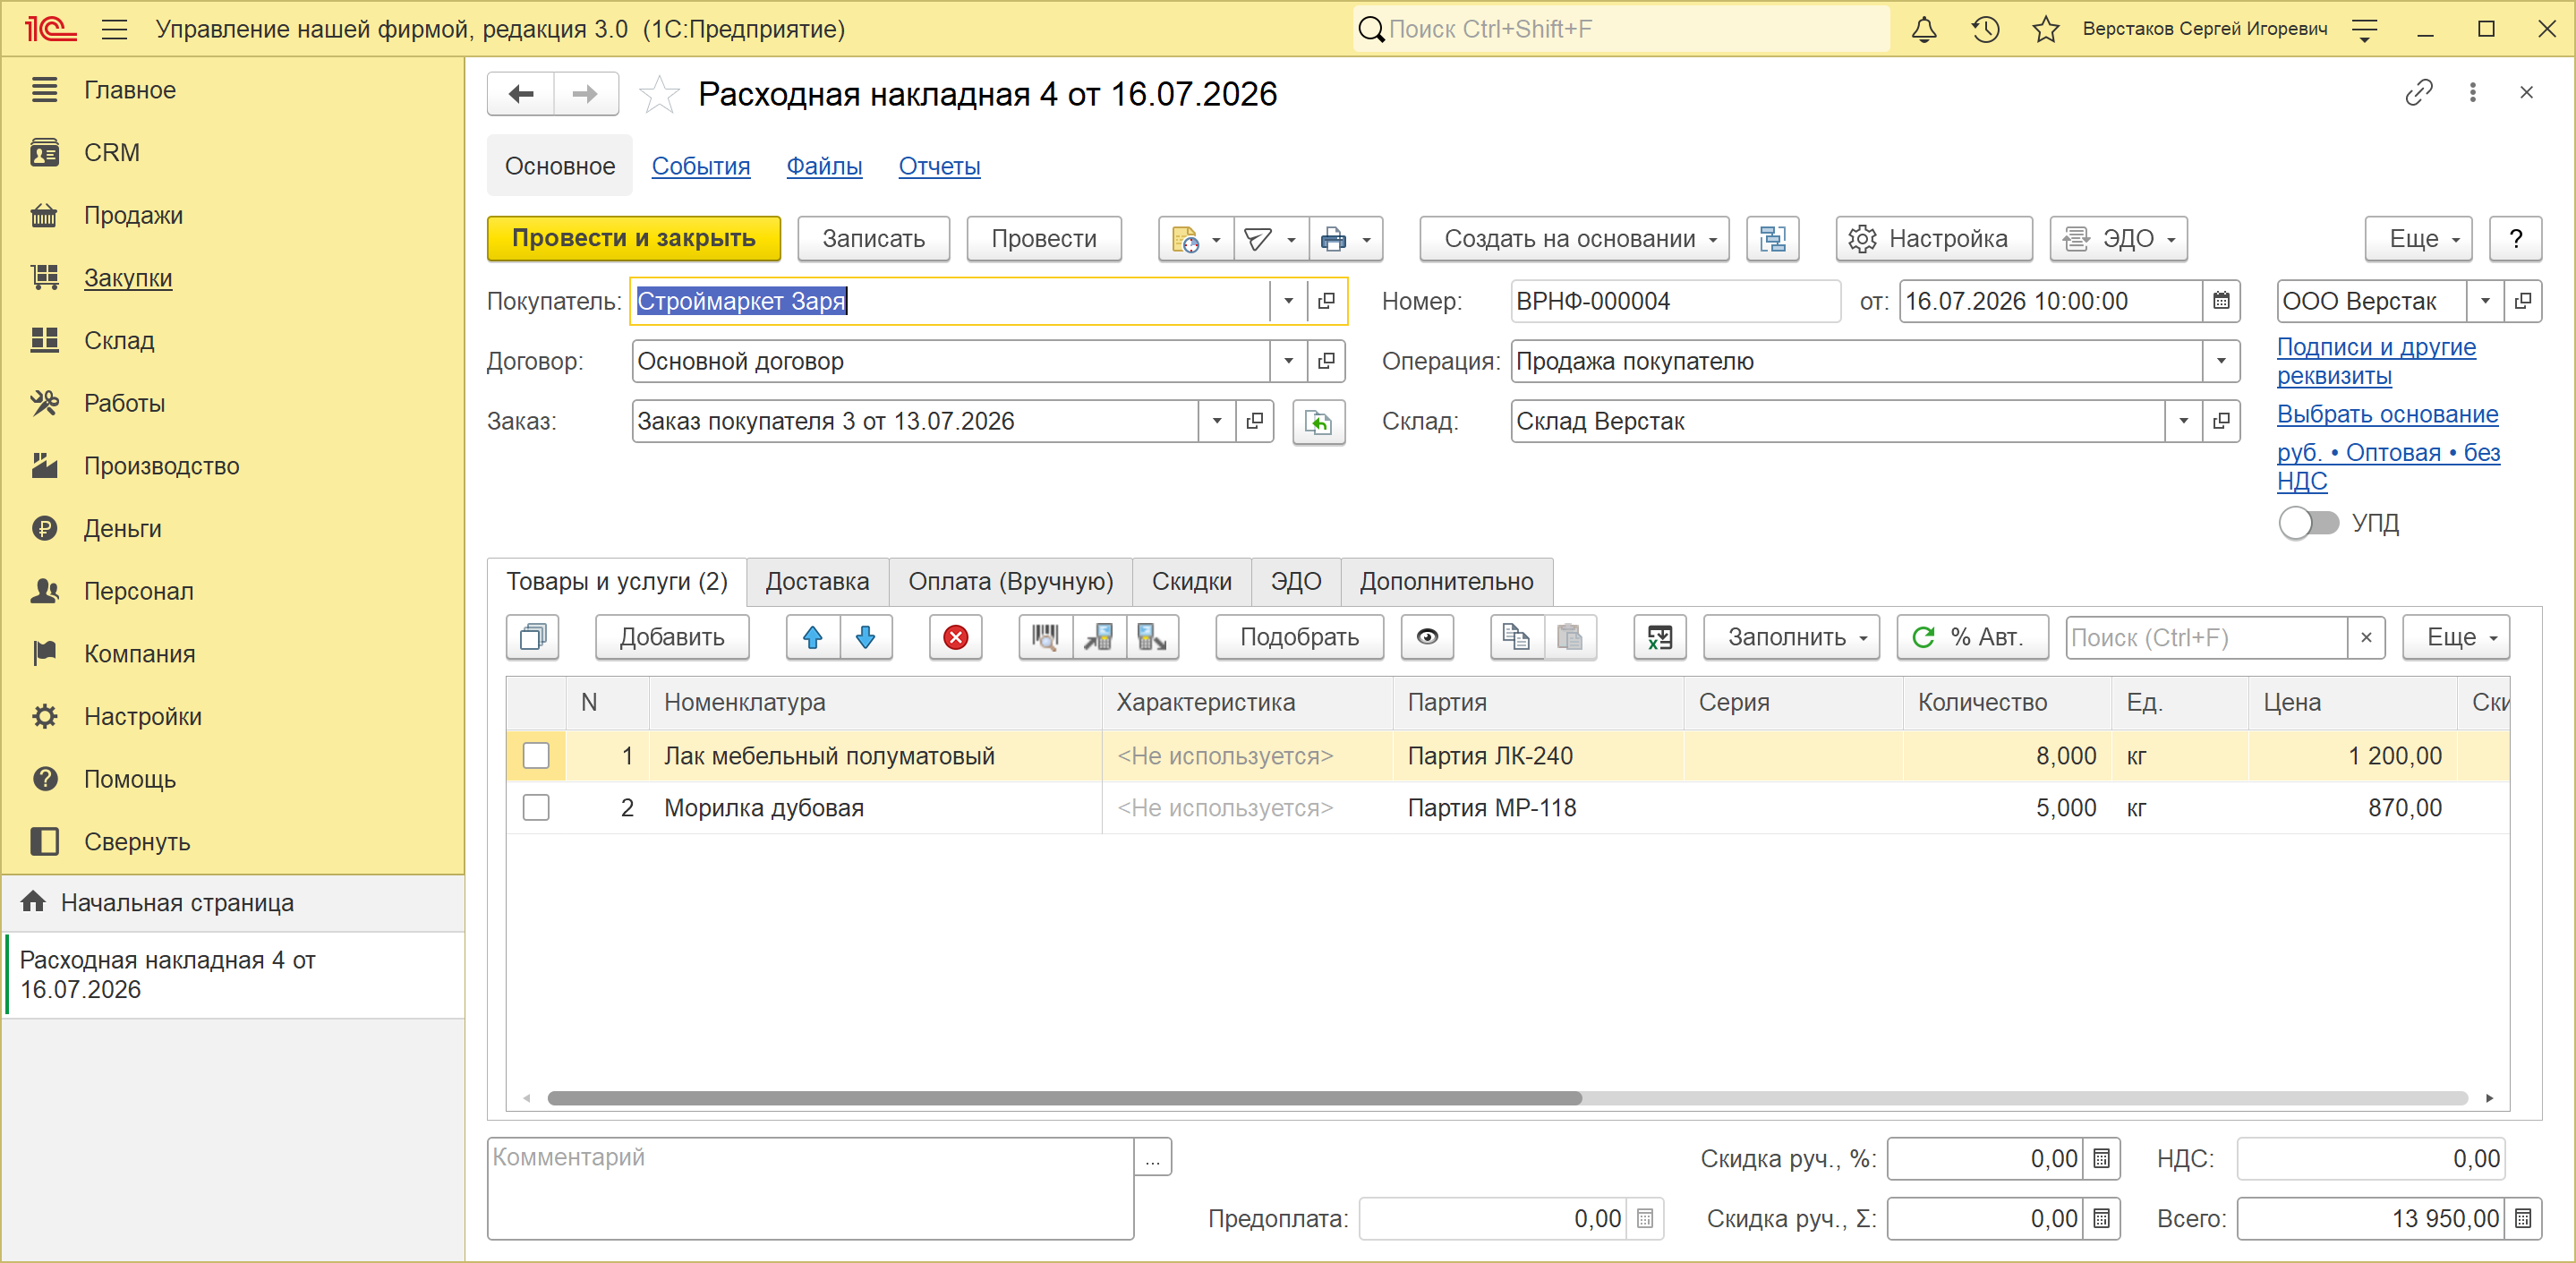Delete row with the red cross

tap(955, 637)
